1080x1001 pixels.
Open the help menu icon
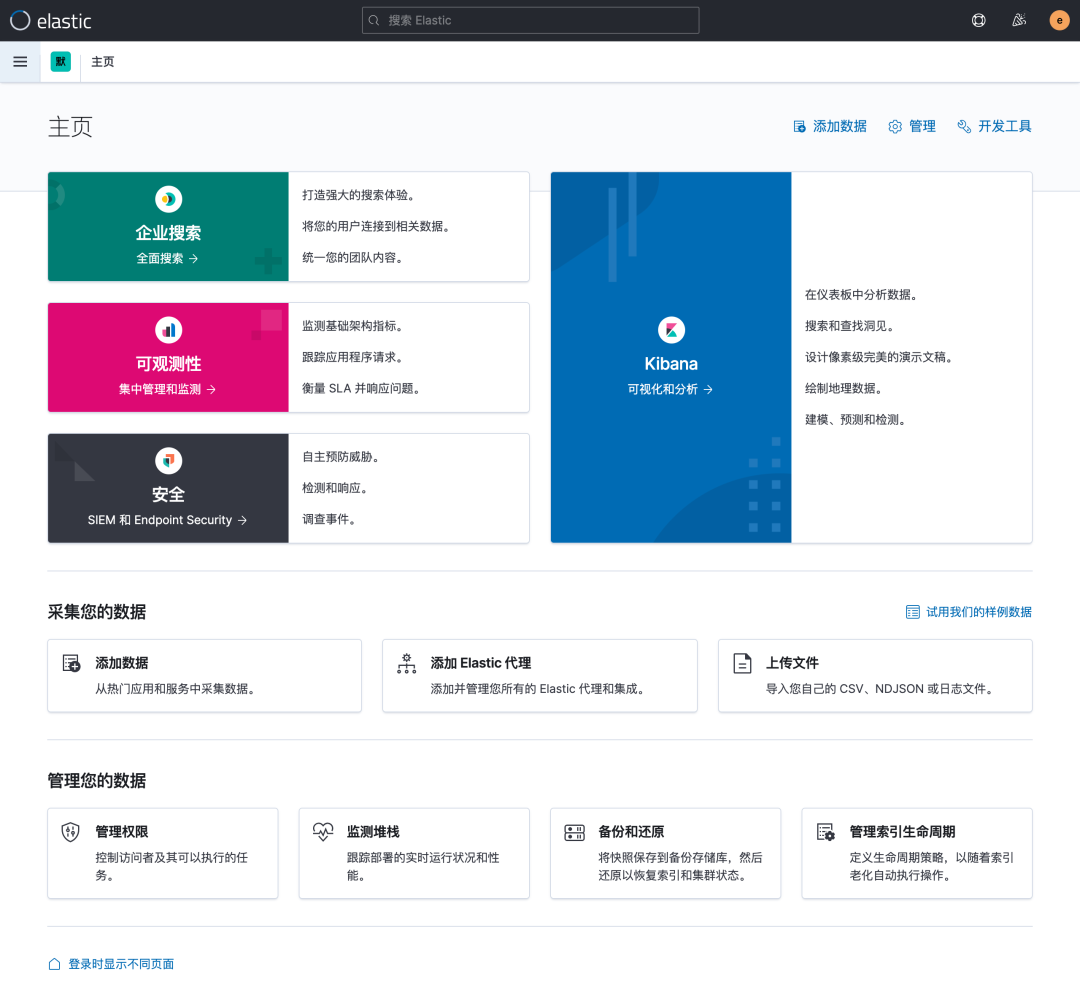click(978, 21)
